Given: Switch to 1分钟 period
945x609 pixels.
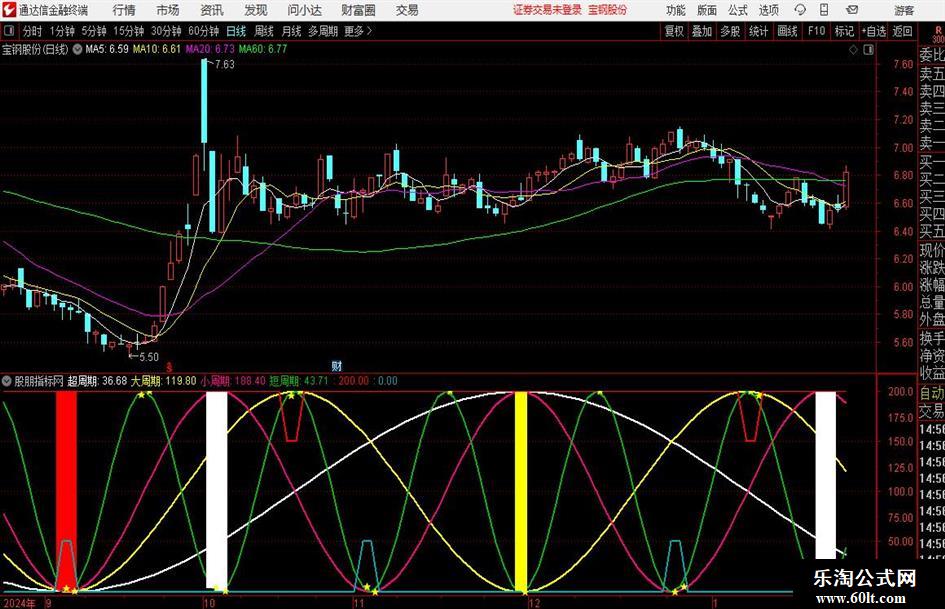Looking at the screenshot, I should (x=62, y=31).
